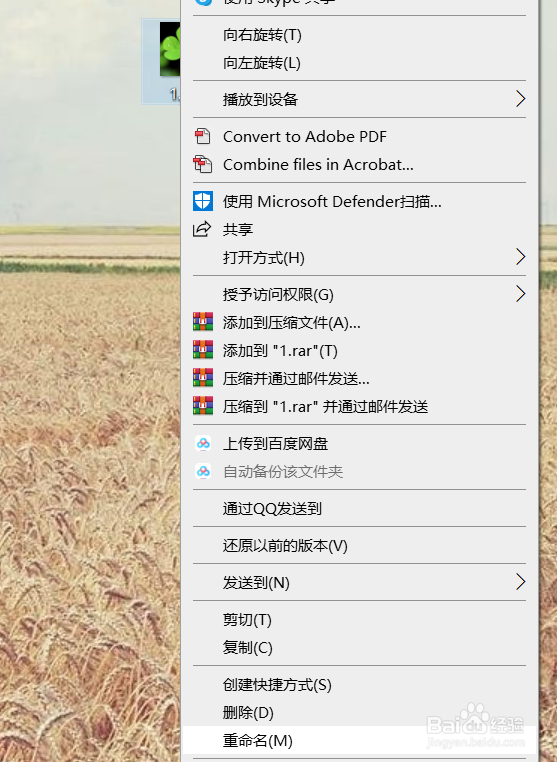The width and height of the screenshot is (557, 762).
Task: Click the WinRAR icon next to 压缩并通过邮件发送...
Action: 203,378
